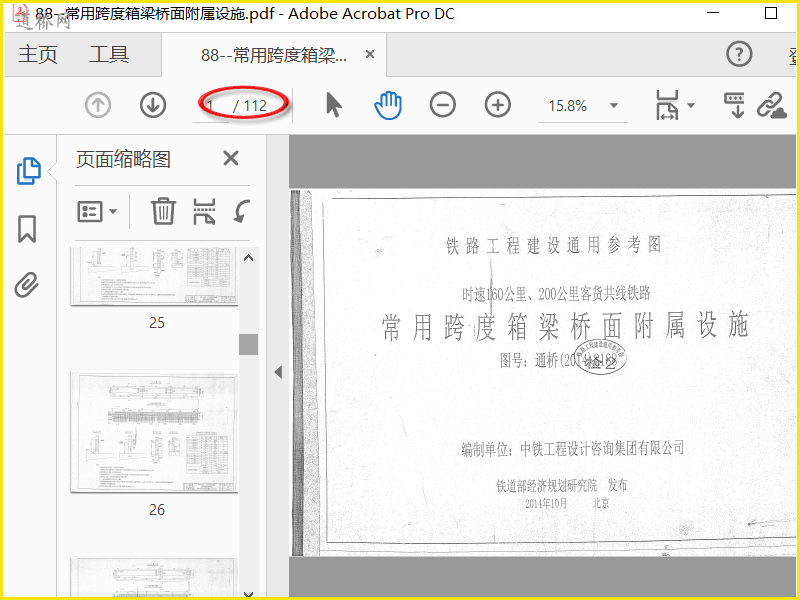
Task: Click the rotate page counterclockwise icon
Action: 241,211
